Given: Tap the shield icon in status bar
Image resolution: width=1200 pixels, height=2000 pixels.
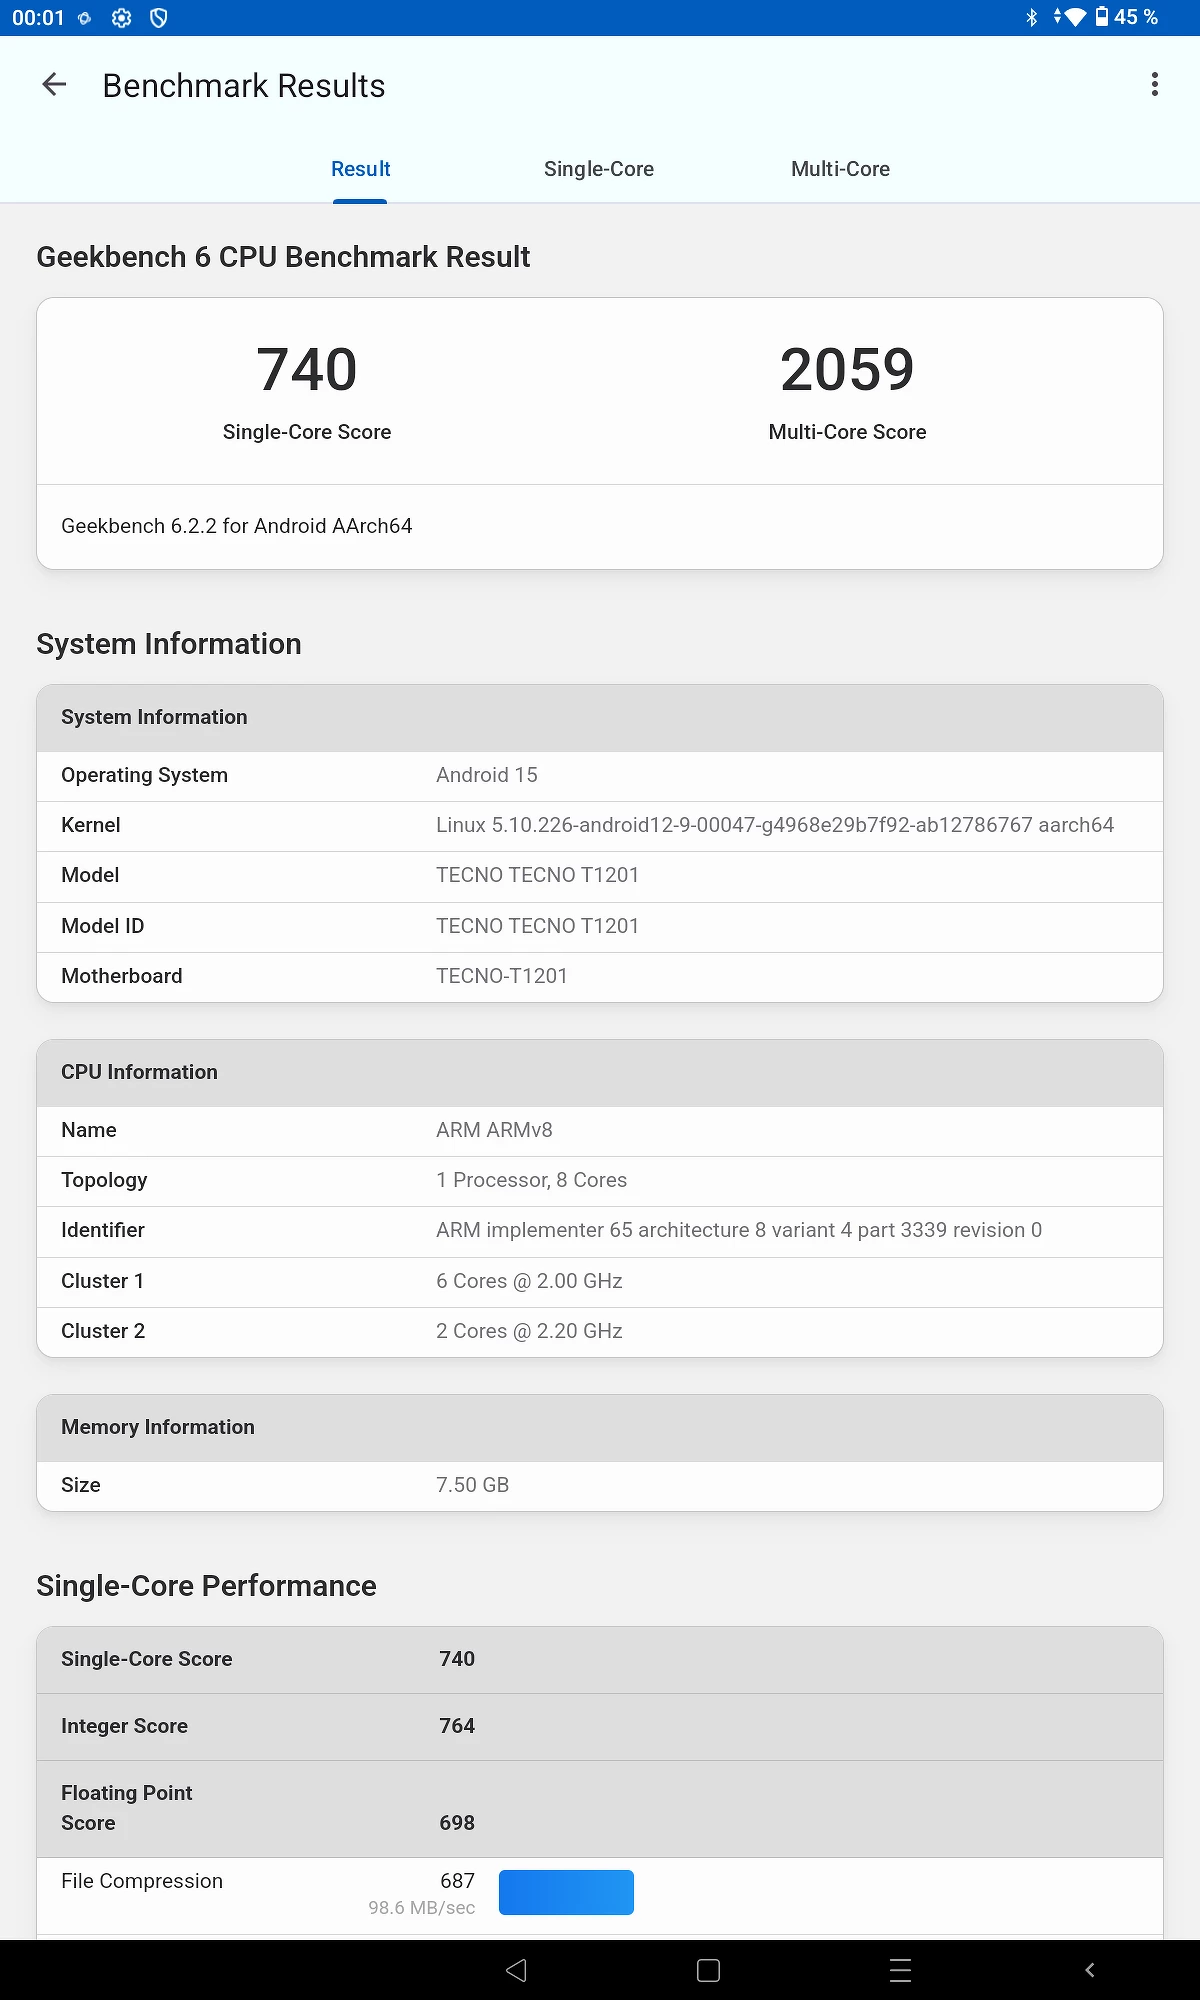Looking at the screenshot, I should tap(158, 18).
